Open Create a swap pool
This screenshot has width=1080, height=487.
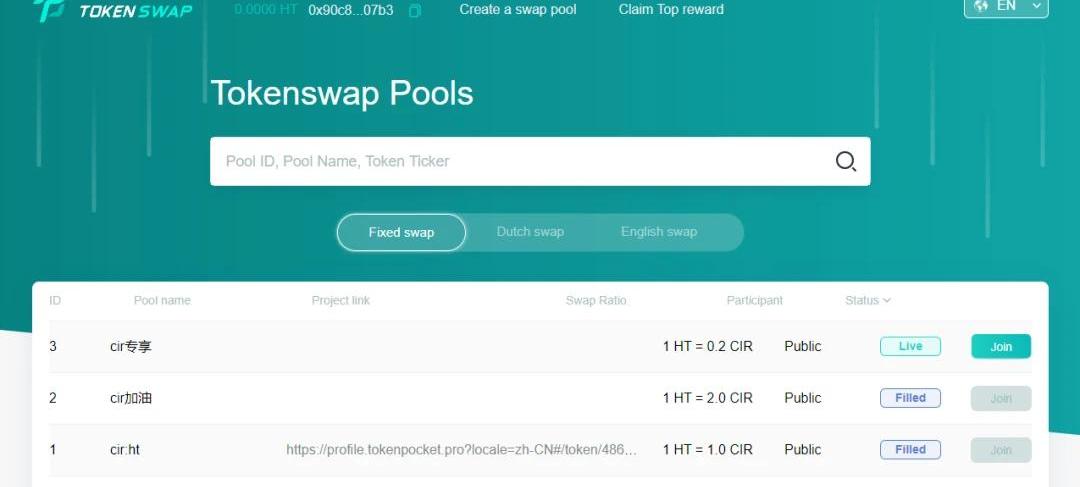click(x=518, y=10)
